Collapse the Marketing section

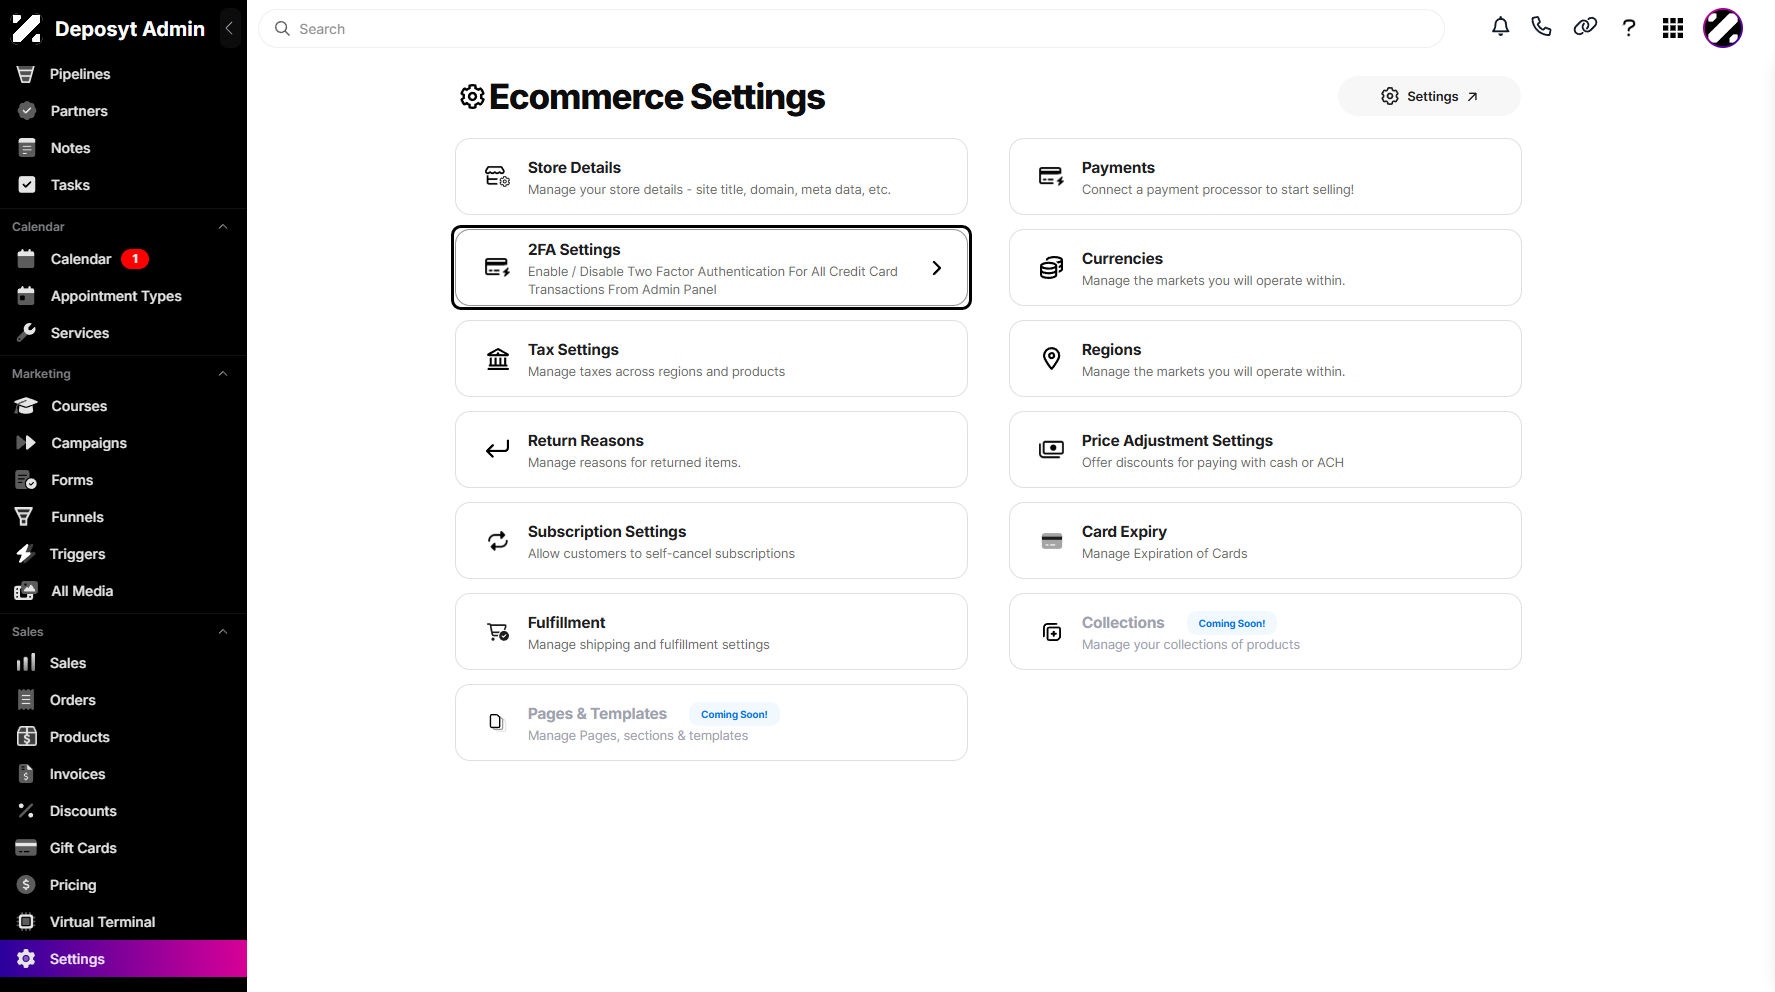coord(223,374)
